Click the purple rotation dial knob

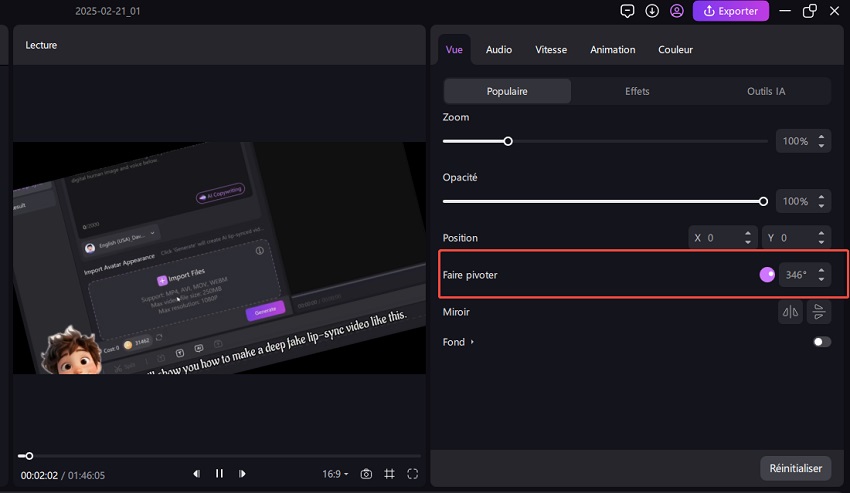767,274
